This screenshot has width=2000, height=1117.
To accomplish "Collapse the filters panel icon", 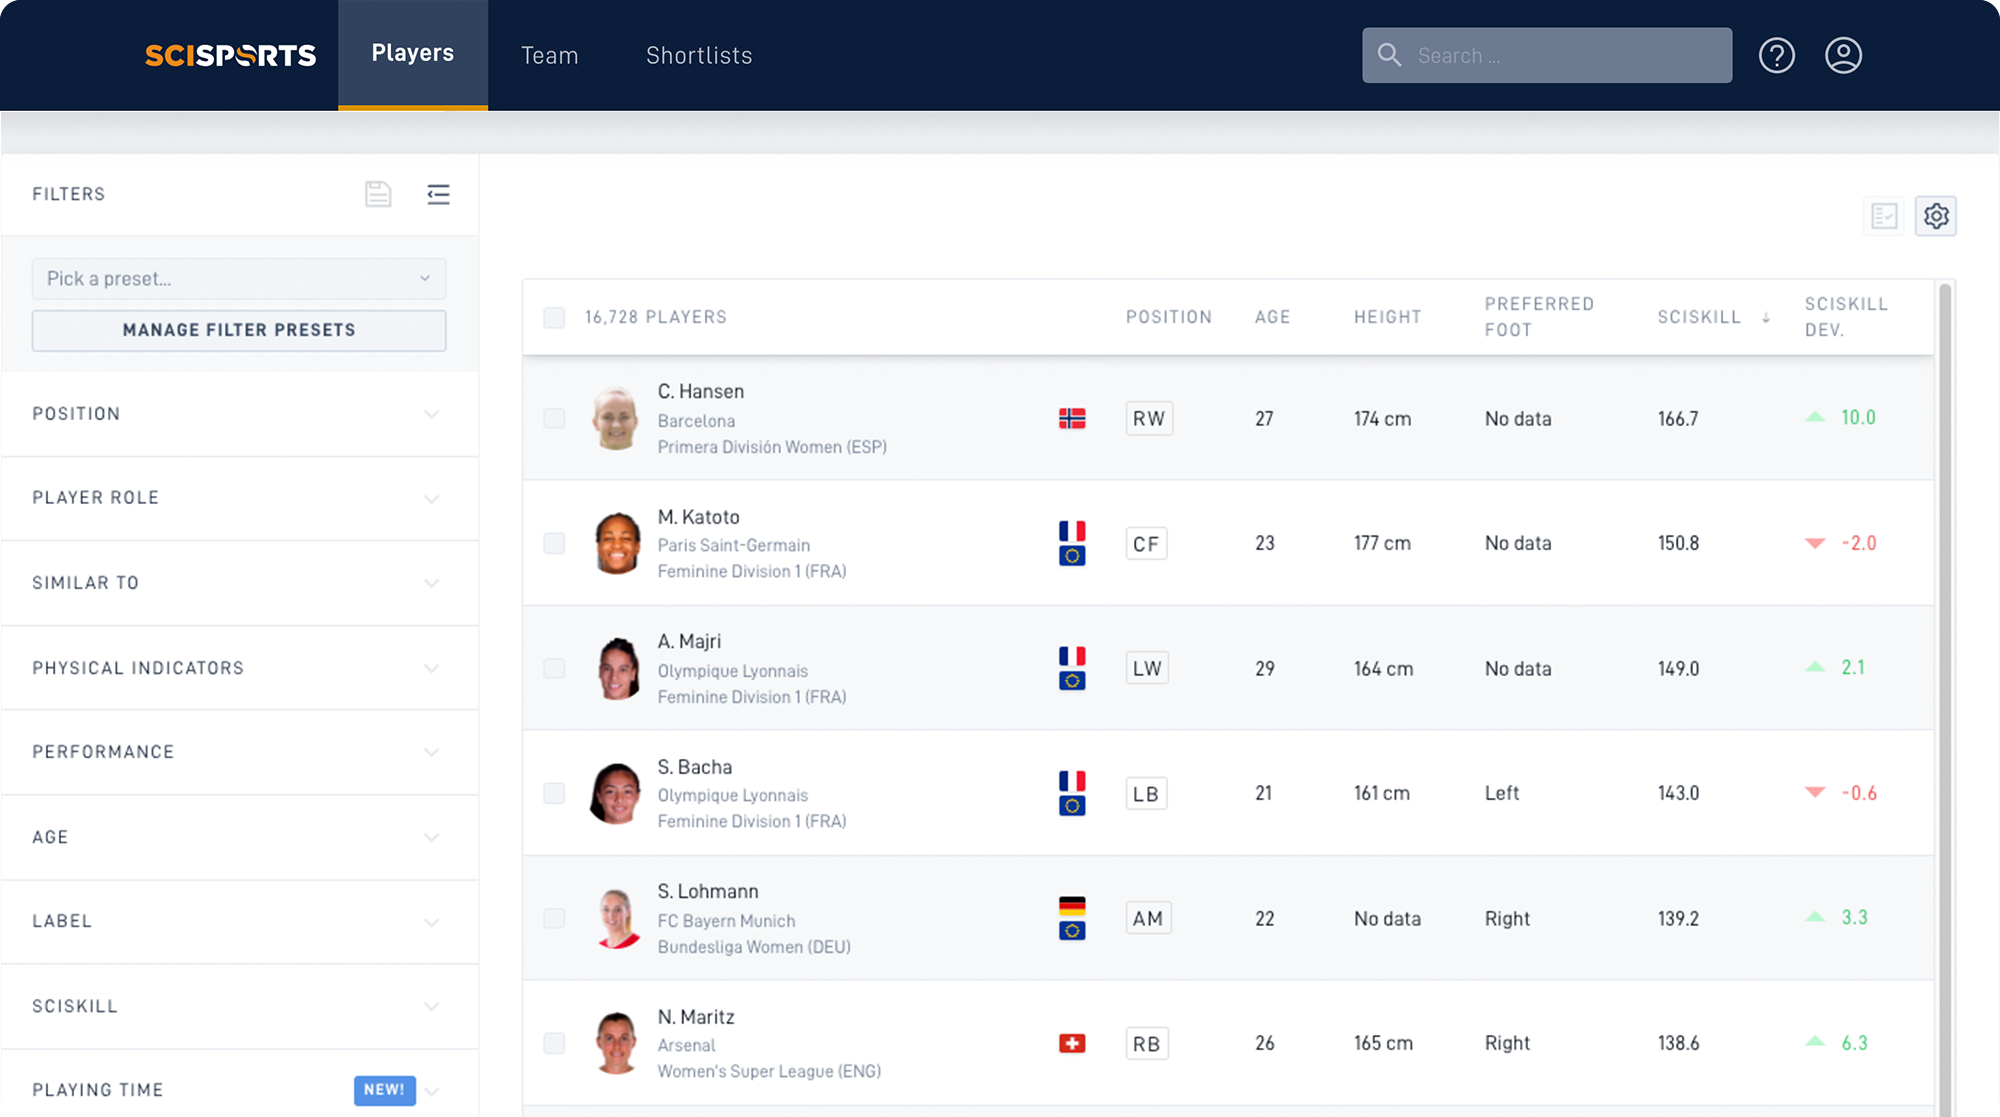I will click(x=438, y=194).
